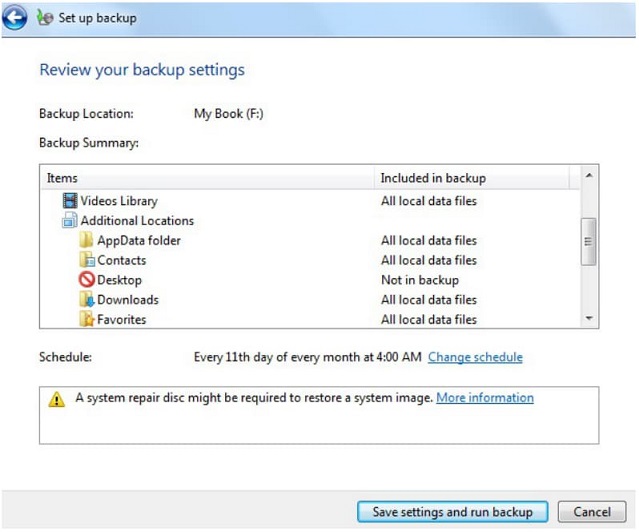Select the Additional Locations row label

point(137,221)
